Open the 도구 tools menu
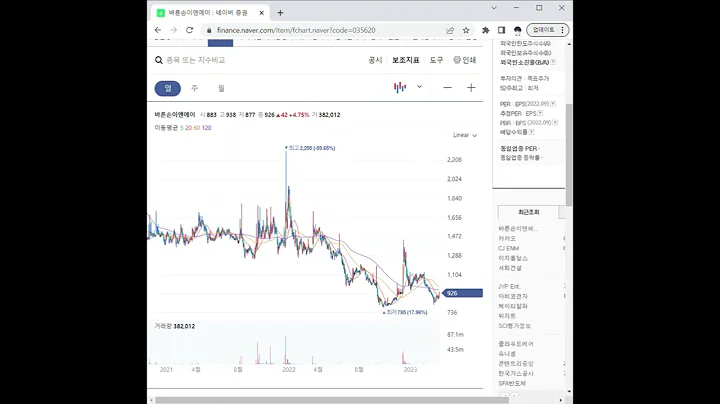 (436, 60)
